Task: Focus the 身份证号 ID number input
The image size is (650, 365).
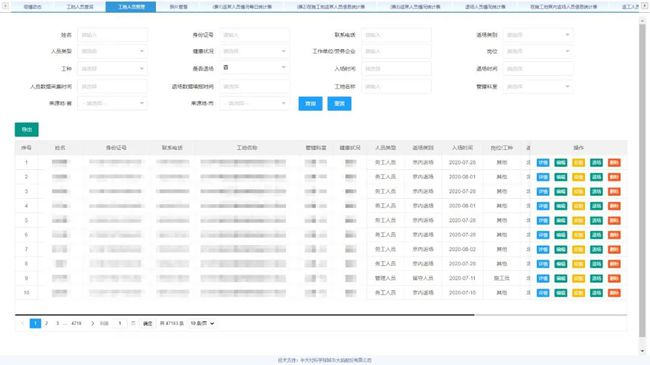Action: coord(254,35)
